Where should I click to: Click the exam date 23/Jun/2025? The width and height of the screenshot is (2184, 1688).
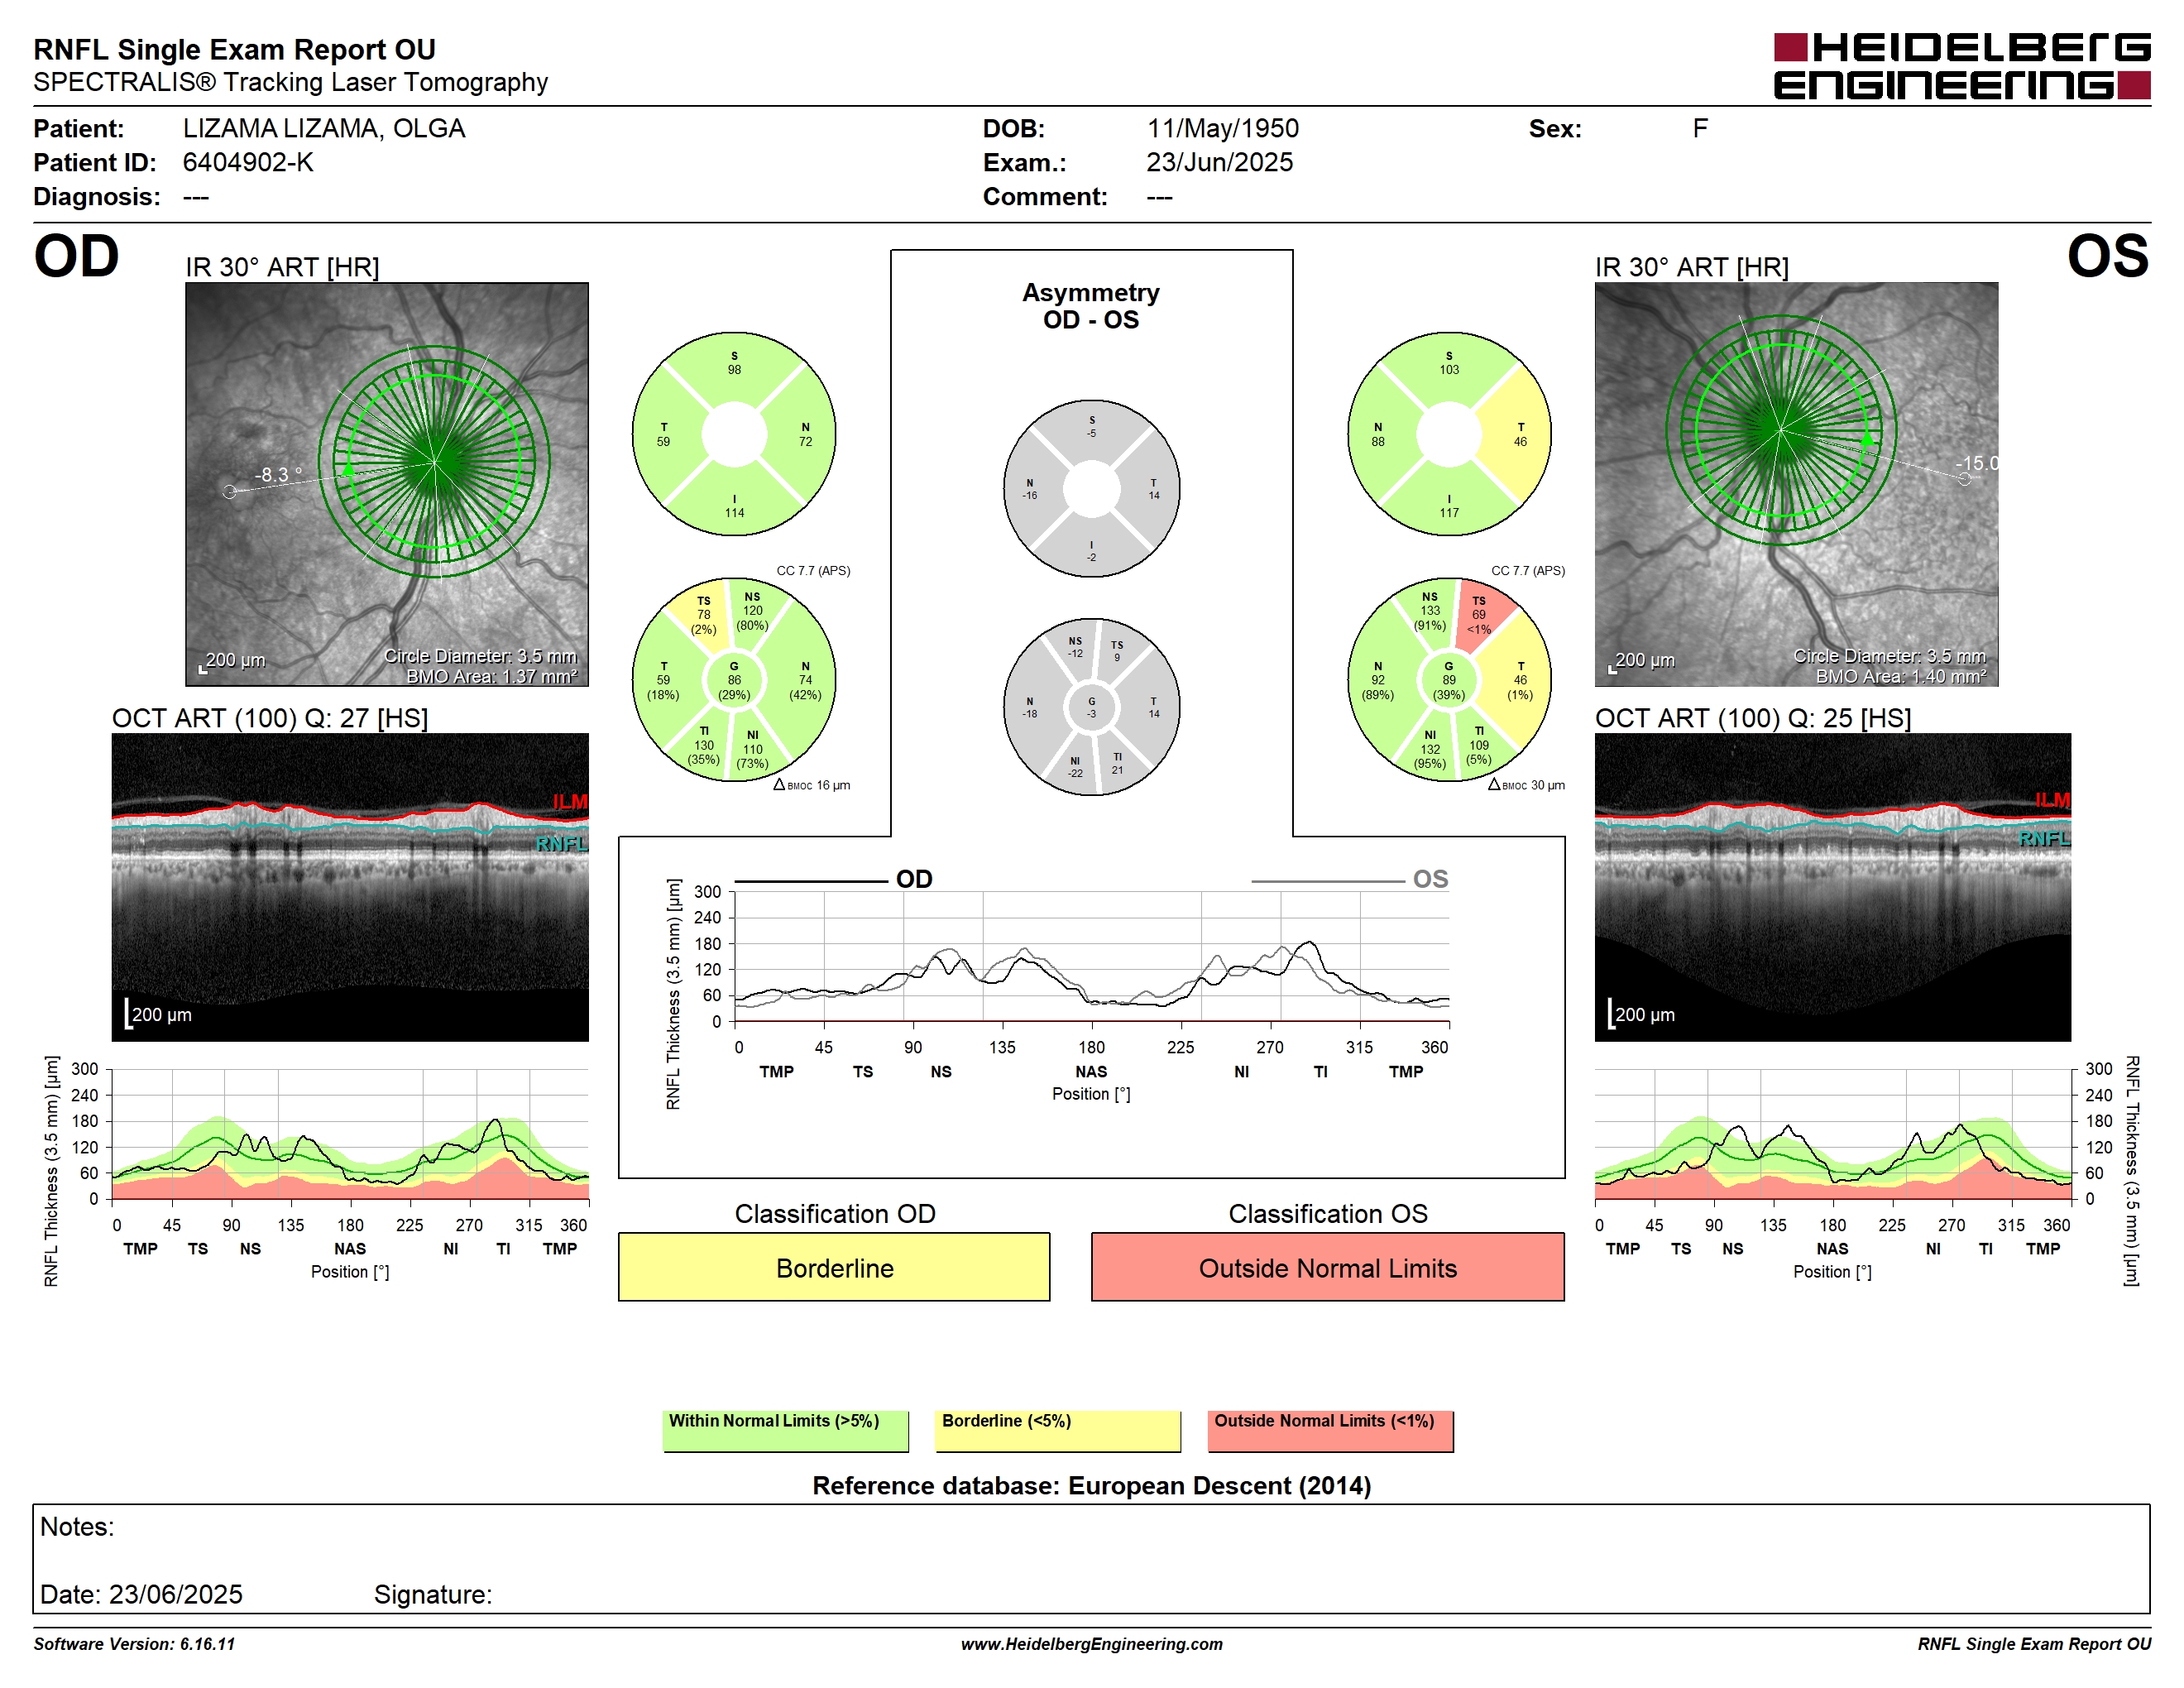click(x=1219, y=163)
